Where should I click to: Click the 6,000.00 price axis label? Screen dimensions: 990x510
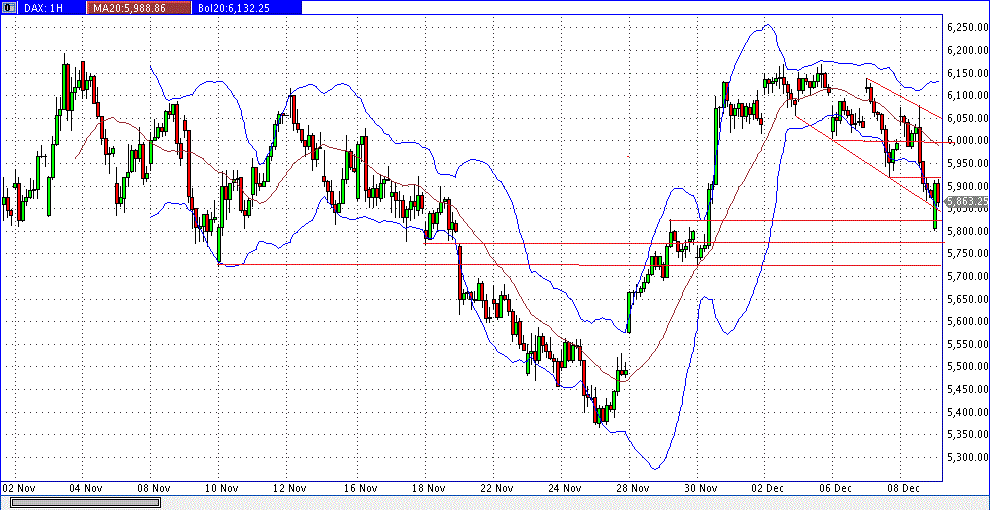coord(968,140)
